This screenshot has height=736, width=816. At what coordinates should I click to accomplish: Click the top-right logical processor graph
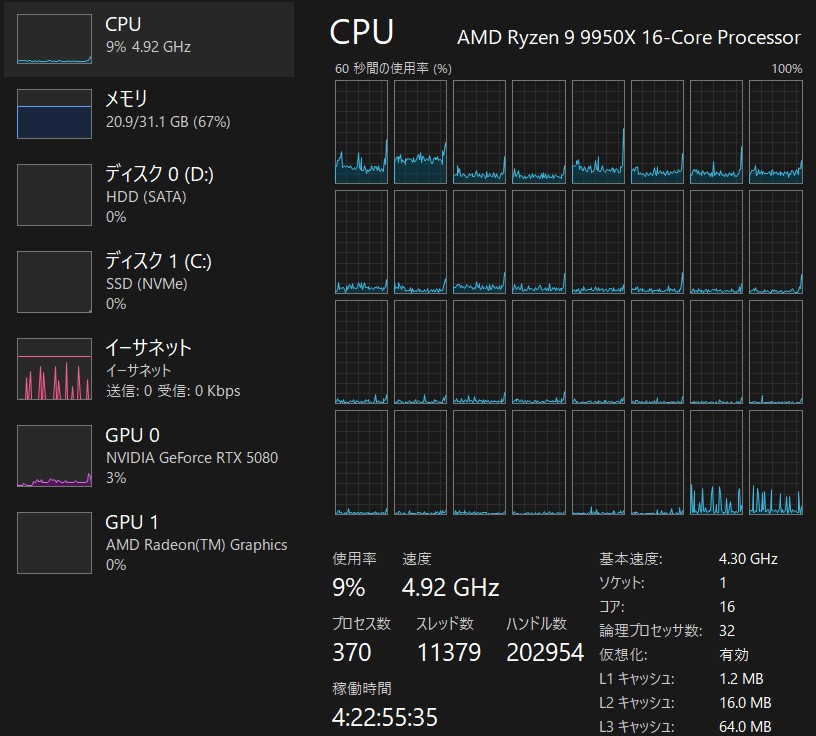pyautogui.click(x=775, y=132)
